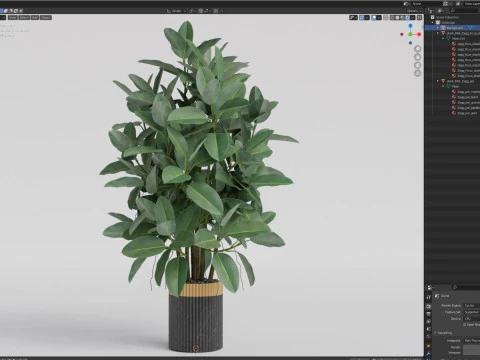The image size is (480, 360).
Task: Click the dark blue negative Z gizmo ball
Action: pyautogui.click(x=410, y=43)
